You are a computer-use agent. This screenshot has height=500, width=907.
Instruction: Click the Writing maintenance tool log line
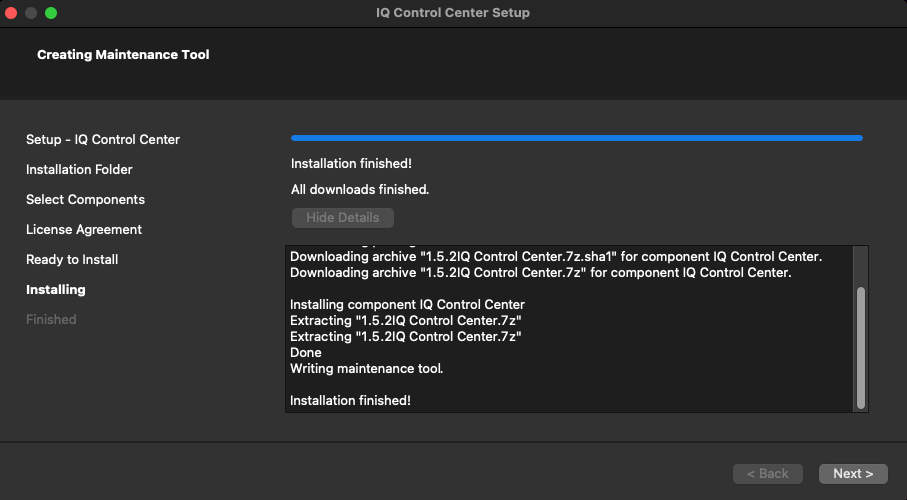[x=366, y=369]
